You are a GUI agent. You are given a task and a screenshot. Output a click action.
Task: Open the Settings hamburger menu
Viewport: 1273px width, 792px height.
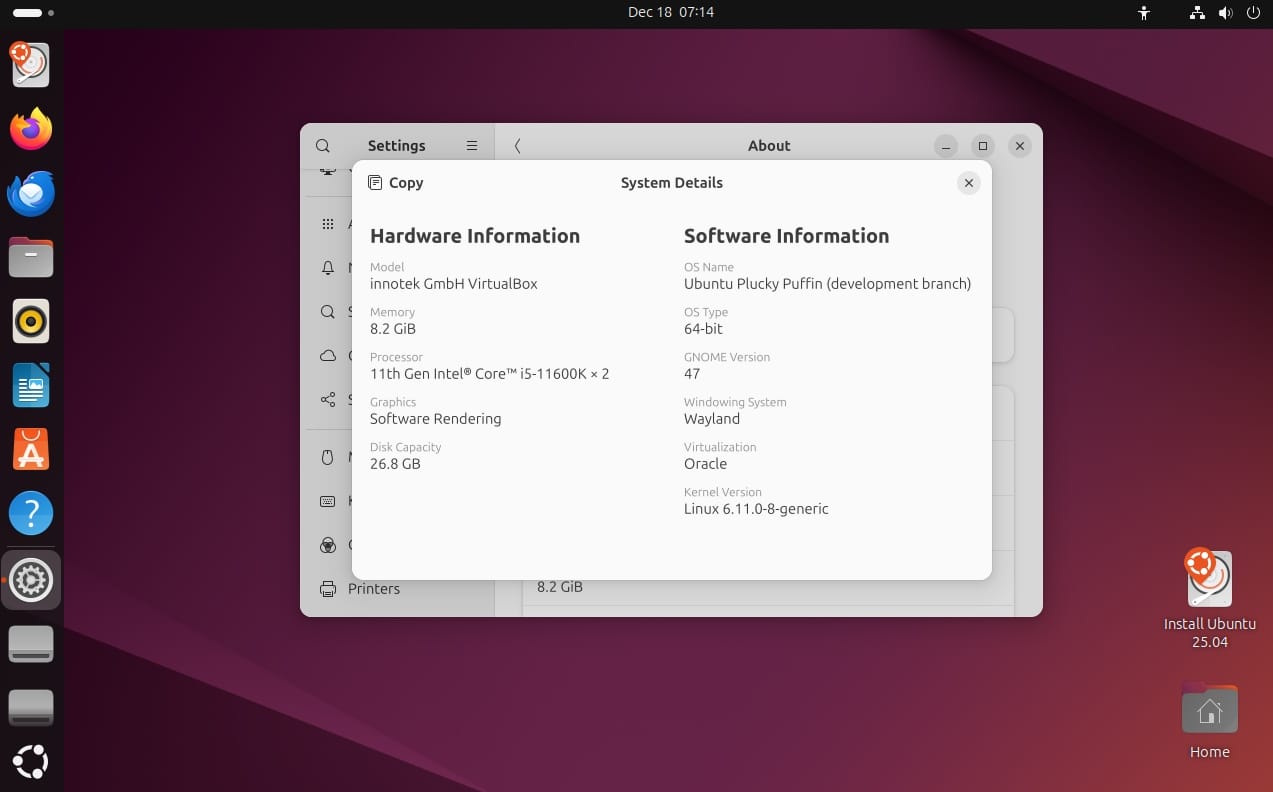point(471,145)
